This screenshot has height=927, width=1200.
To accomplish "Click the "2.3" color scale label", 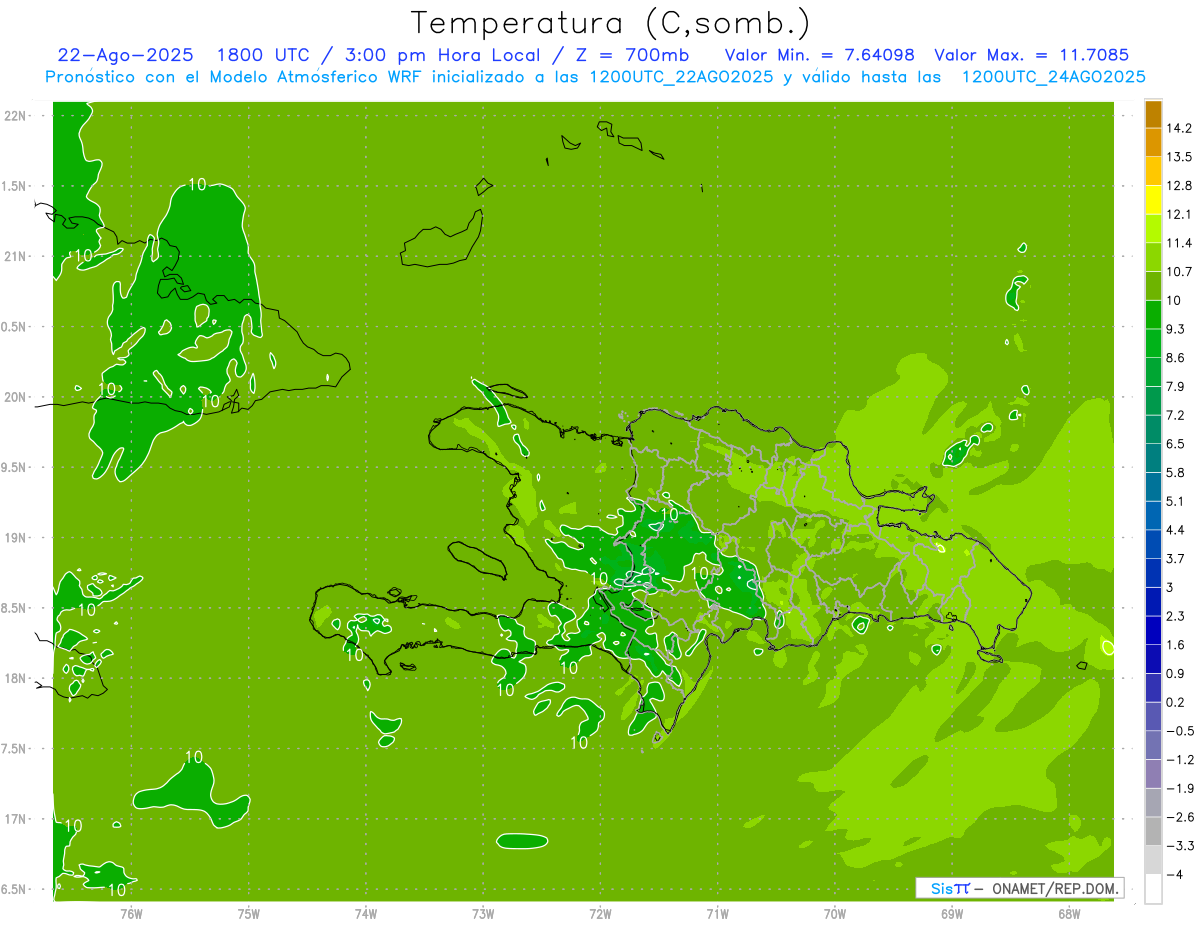I will coord(1176,616).
